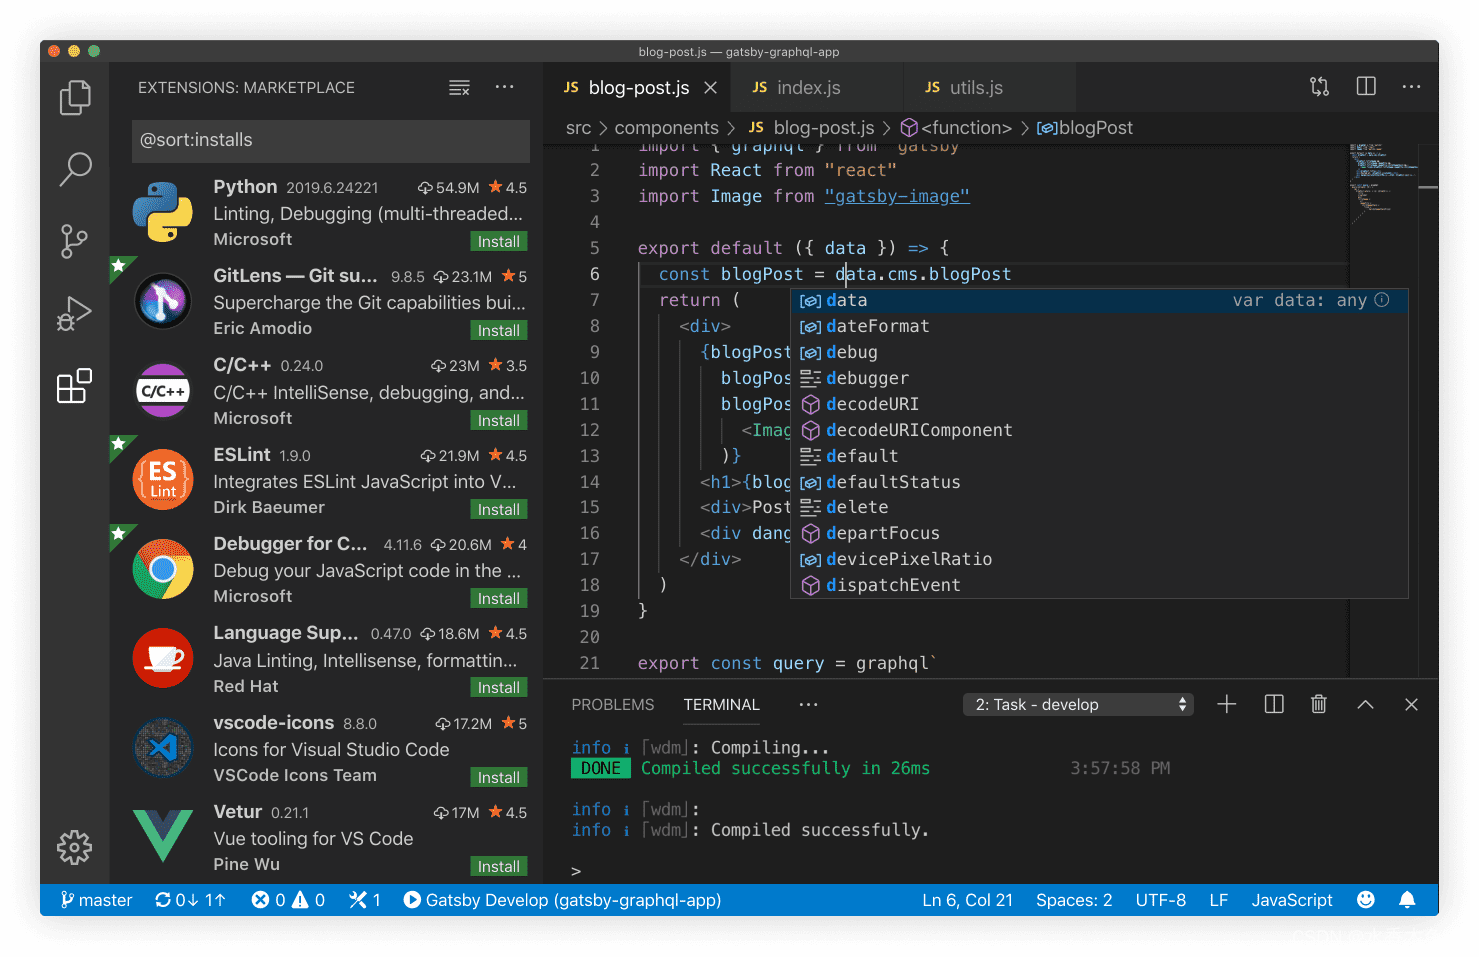Open extensions panel More Actions menu

[x=504, y=87]
